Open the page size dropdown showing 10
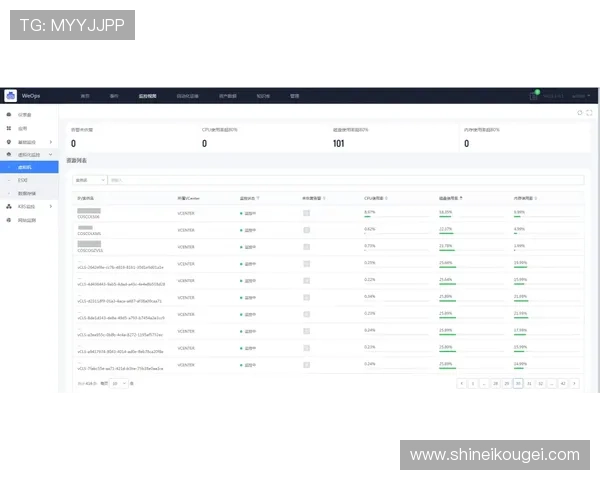The image size is (600, 480). pyautogui.click(x=119, y=383)
